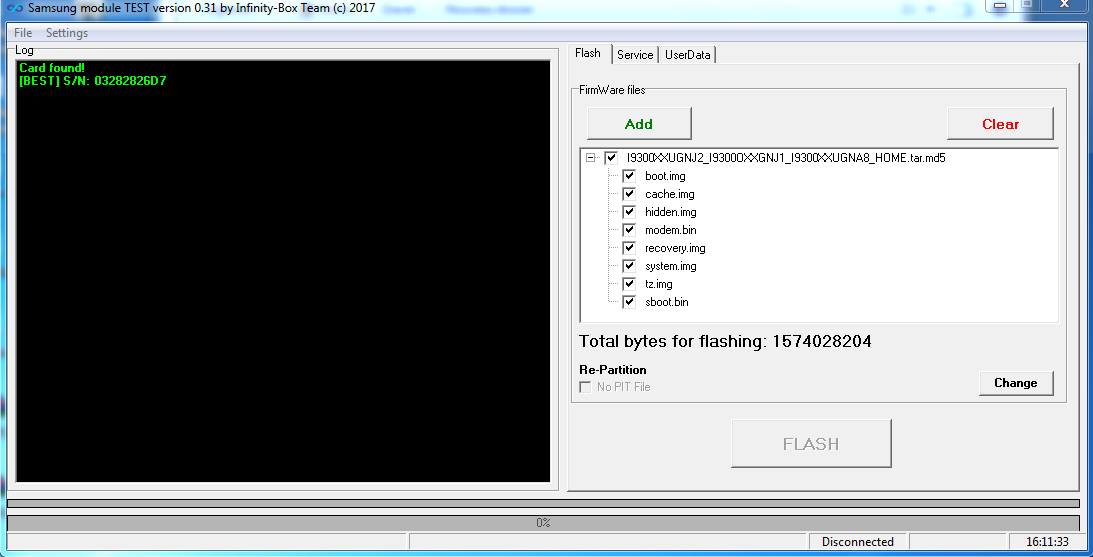Select the cache.img file name
The image size is (1093, 557).
[669, 194]
